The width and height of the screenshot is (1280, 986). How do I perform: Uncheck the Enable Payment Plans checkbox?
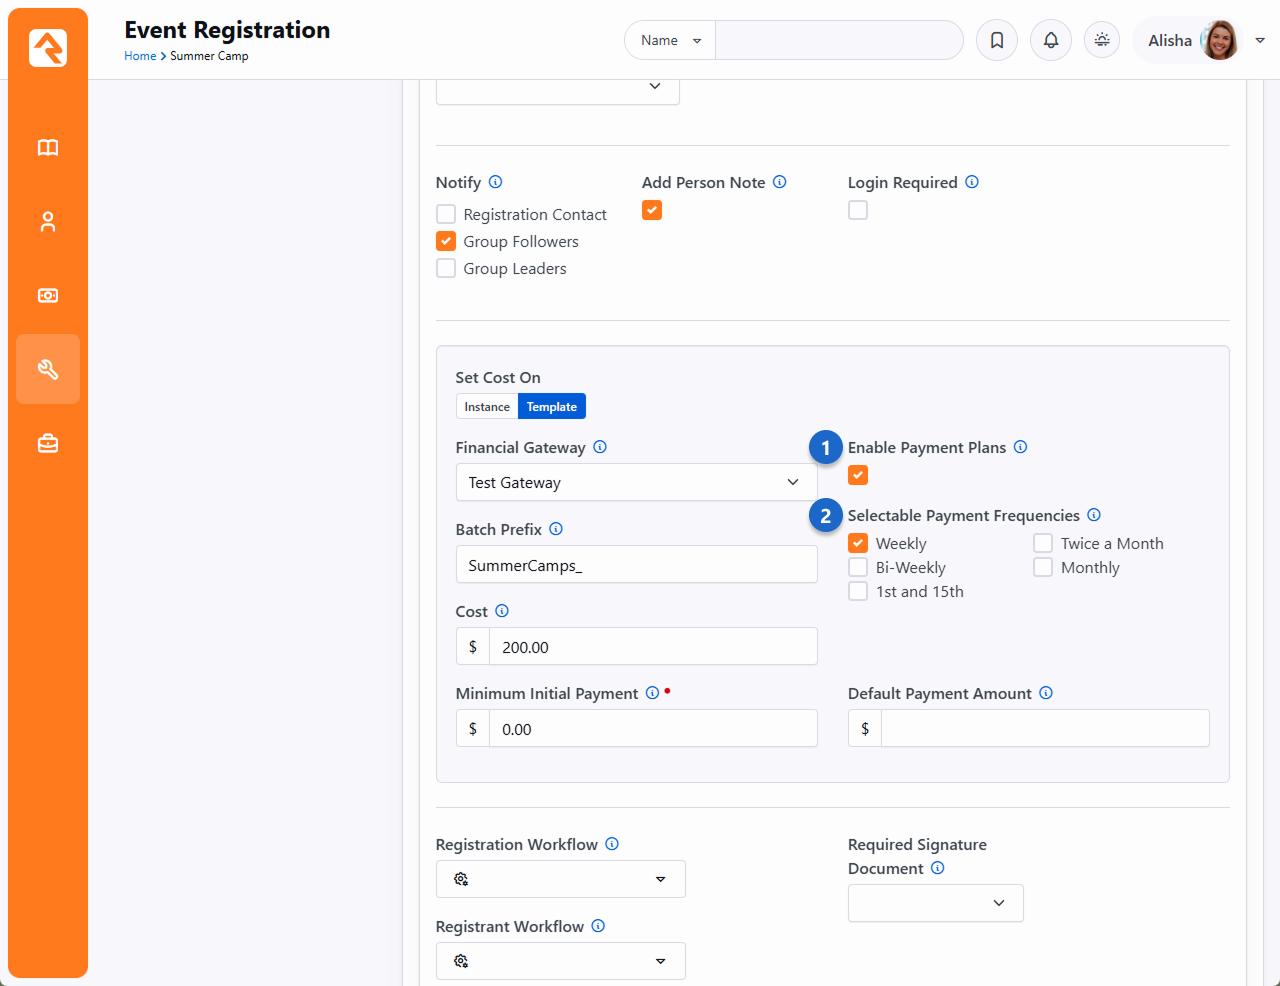click(858, 475)
